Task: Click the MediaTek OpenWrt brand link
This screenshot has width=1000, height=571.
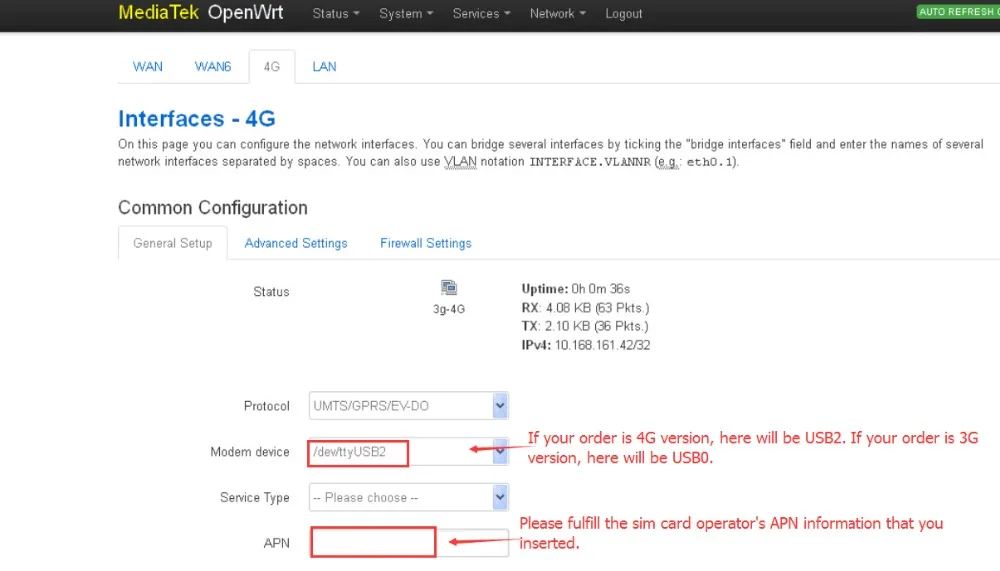Action: [200, 13]
